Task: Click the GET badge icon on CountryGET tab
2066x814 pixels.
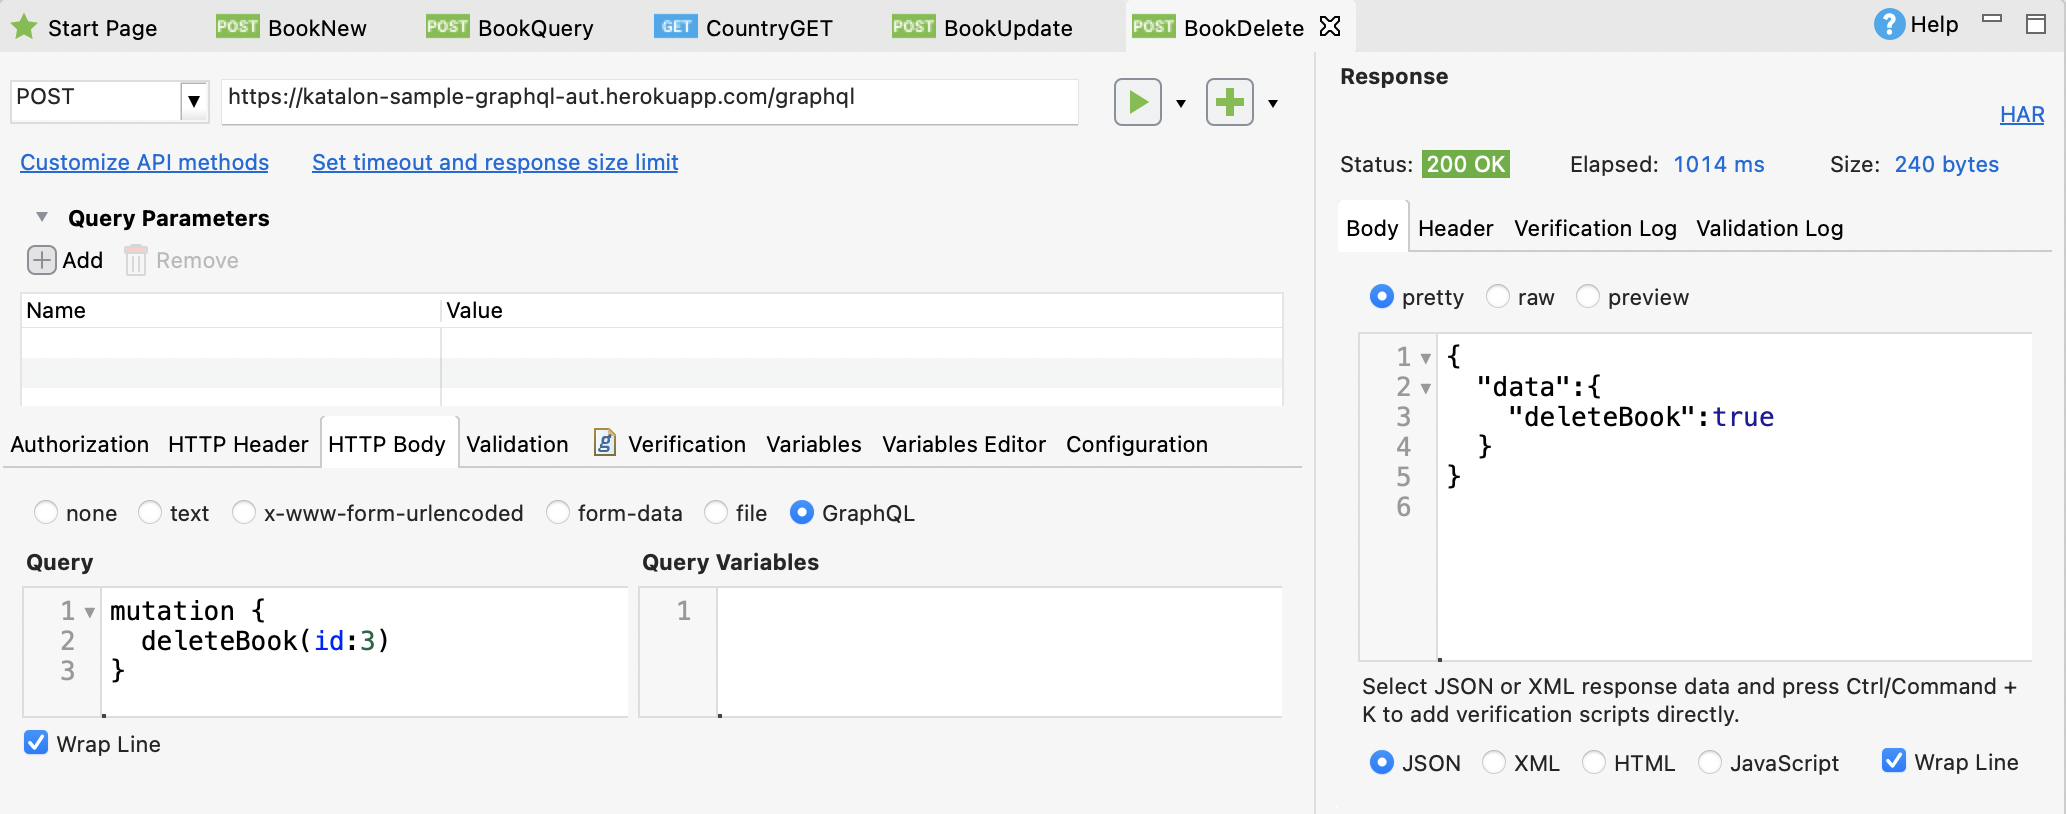Action: (676, 27)
